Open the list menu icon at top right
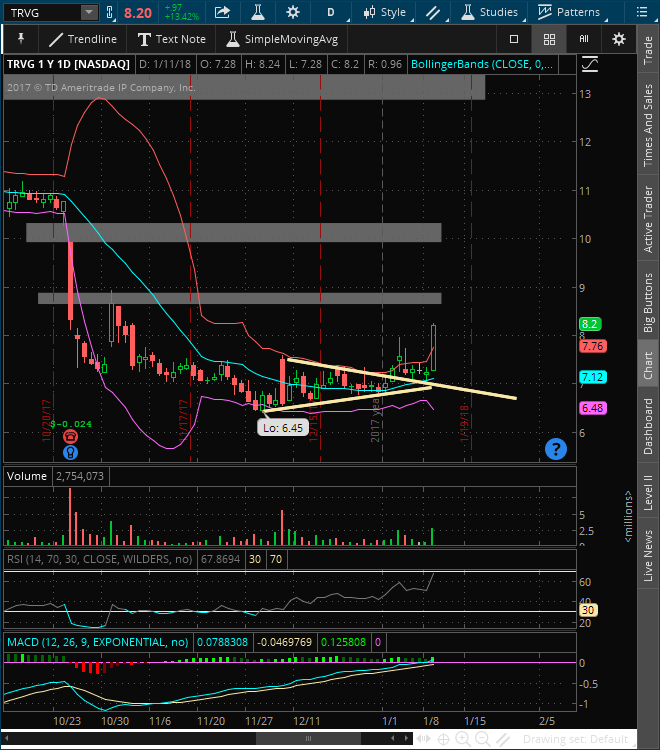Screen dimensions: 660x750 (x=642, y=12)
